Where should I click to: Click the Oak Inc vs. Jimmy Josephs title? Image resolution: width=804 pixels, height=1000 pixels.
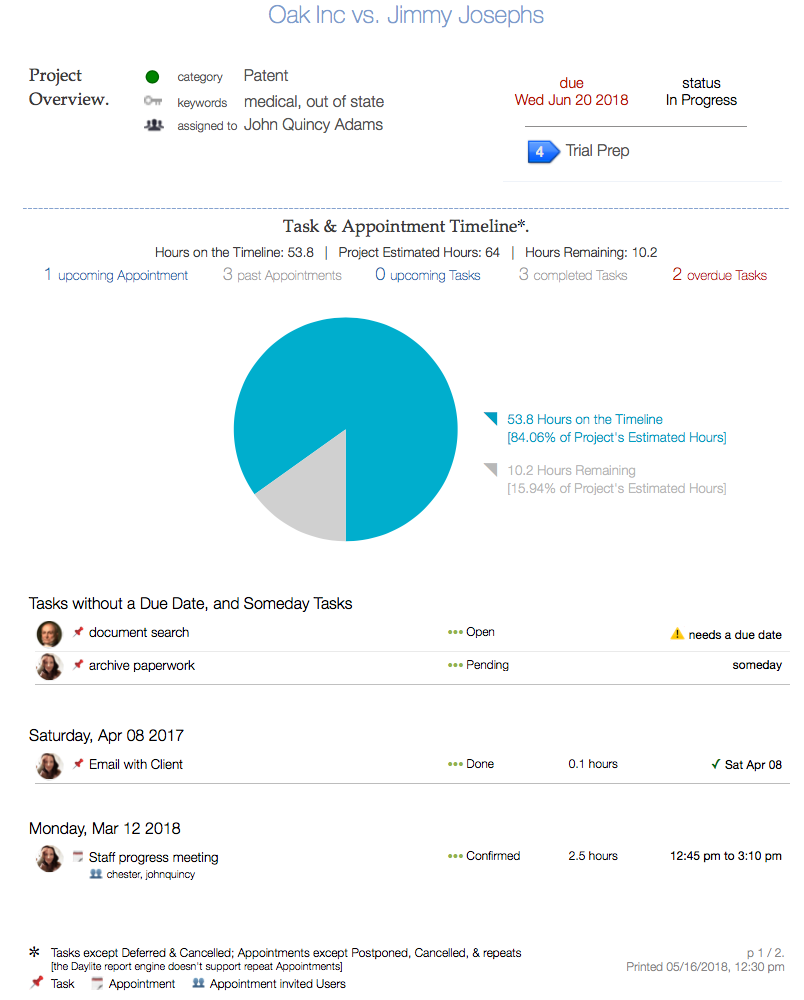coord(406,15)
